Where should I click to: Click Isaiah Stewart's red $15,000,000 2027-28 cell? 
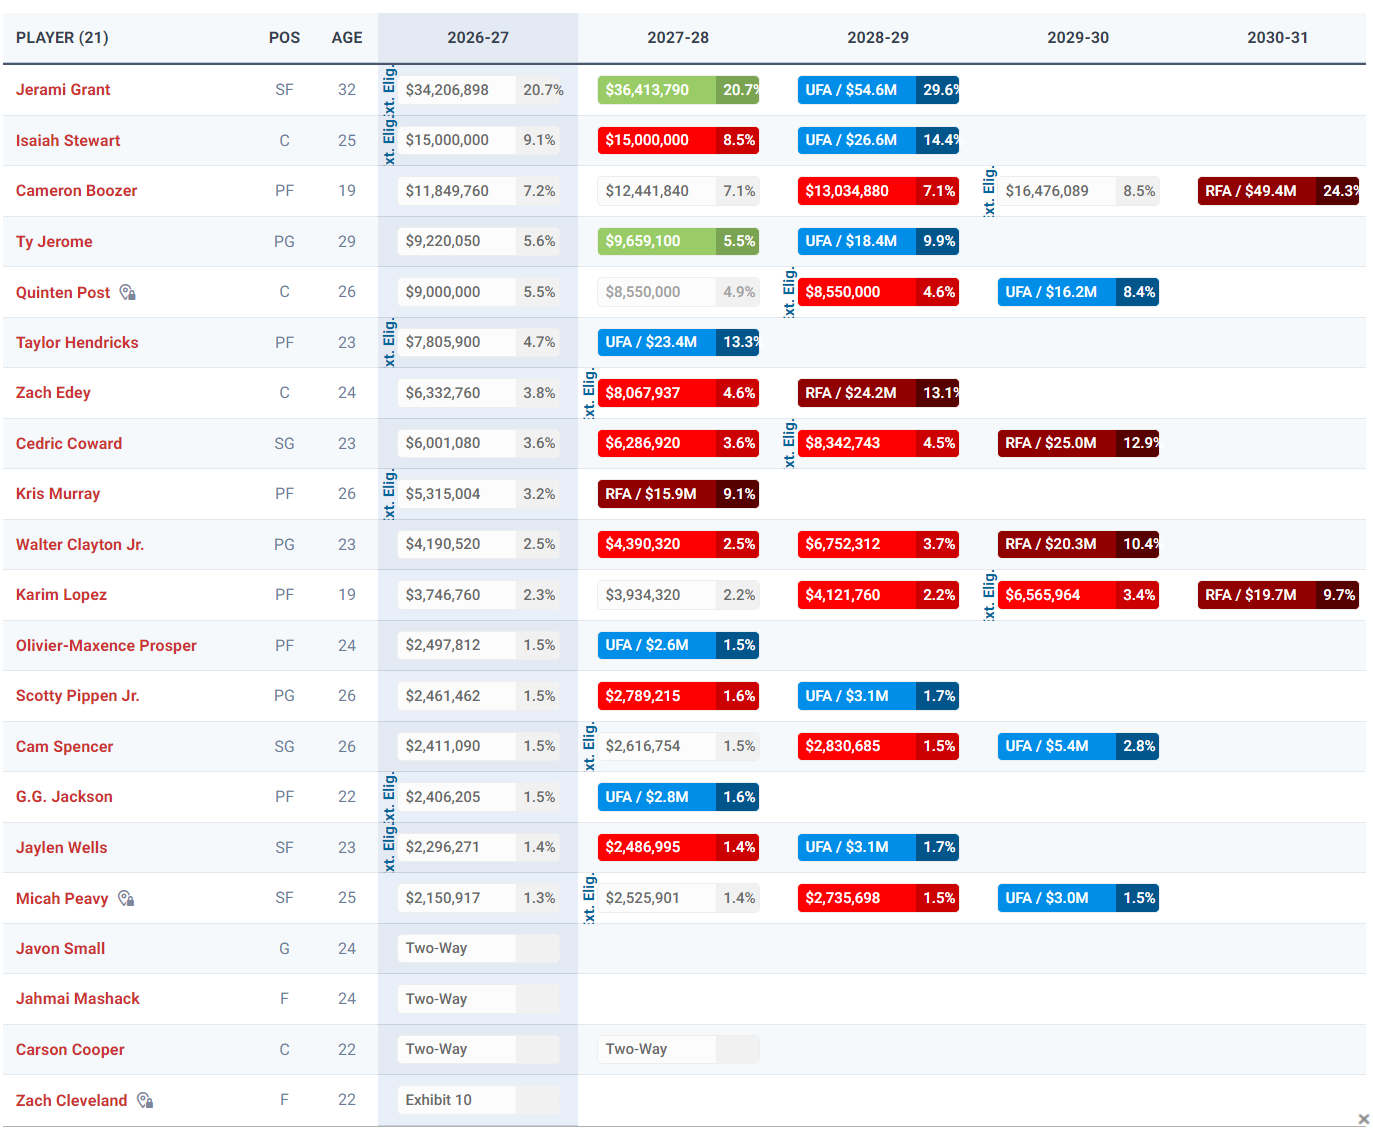[x=678, y=140]
